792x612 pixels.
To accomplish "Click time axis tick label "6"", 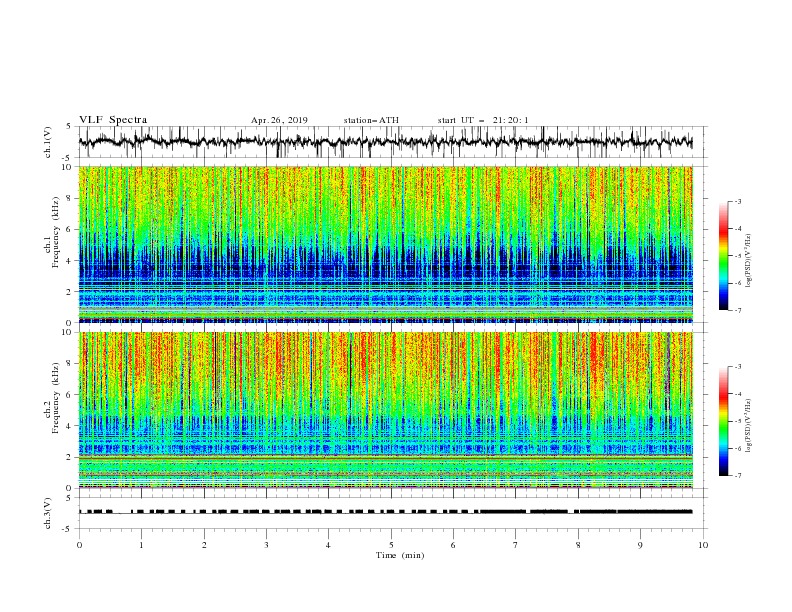I will [453, 545].
